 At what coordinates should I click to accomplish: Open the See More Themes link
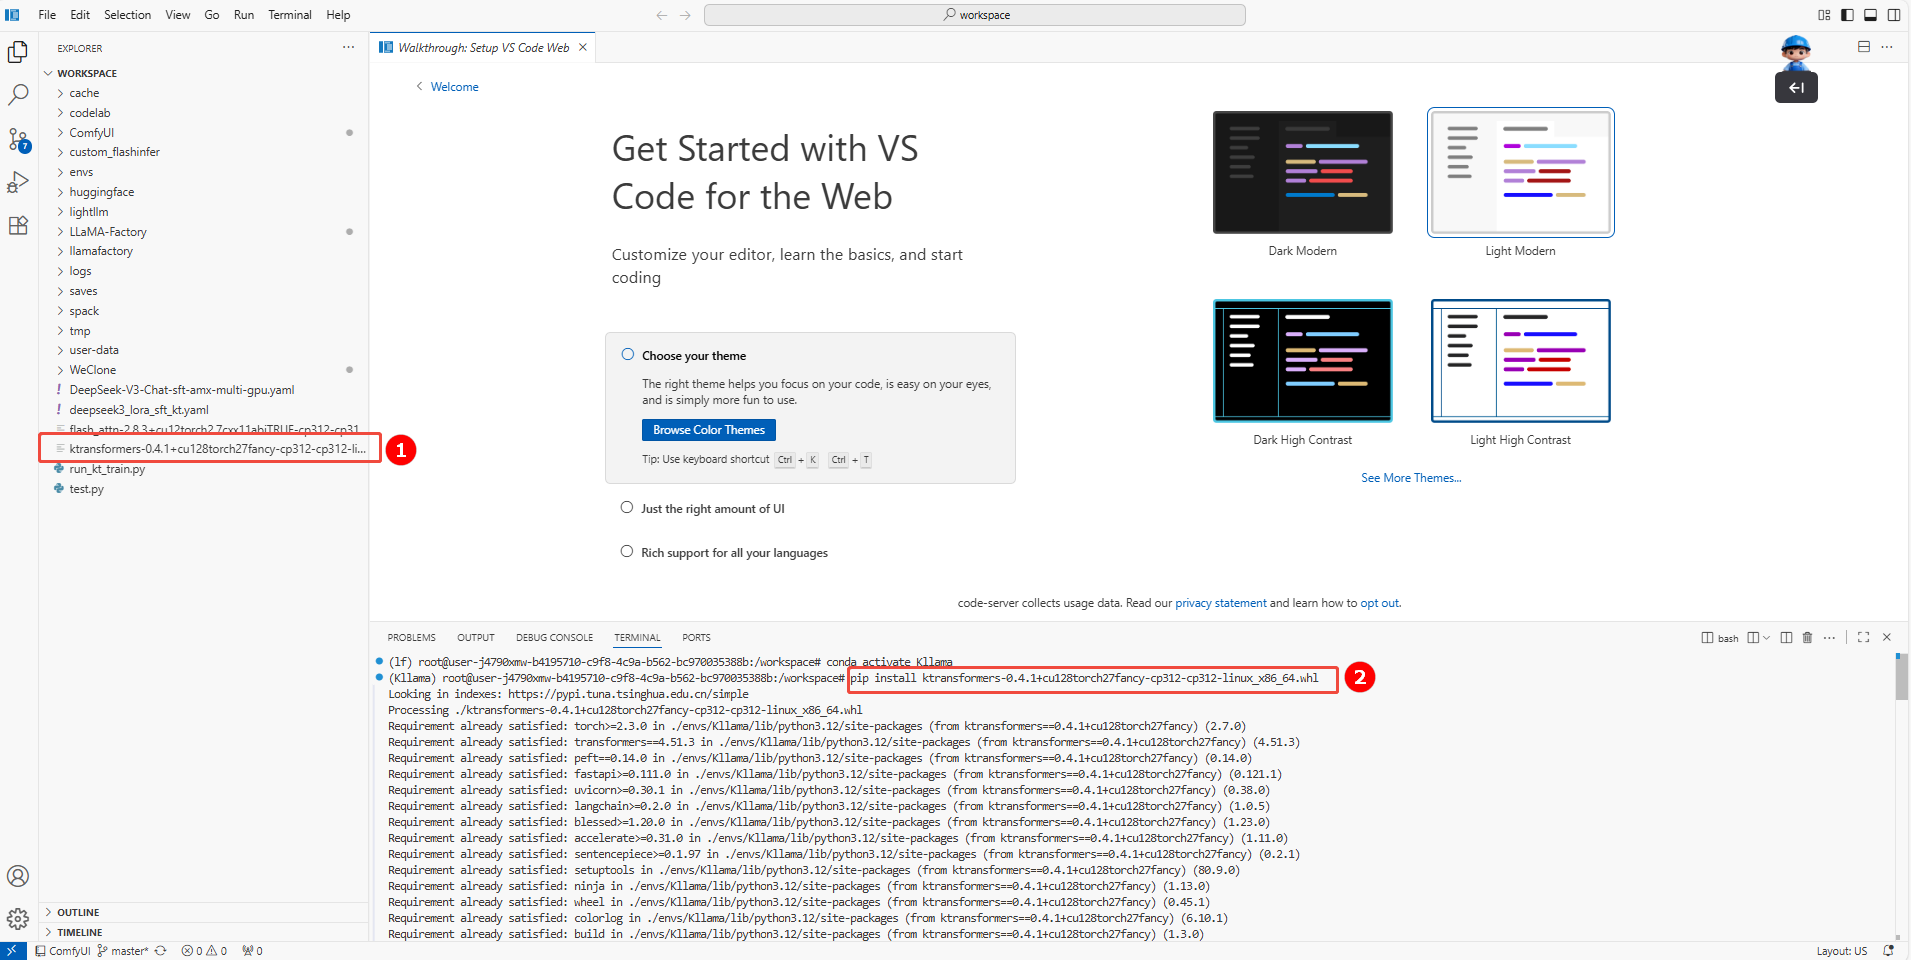1410,478
